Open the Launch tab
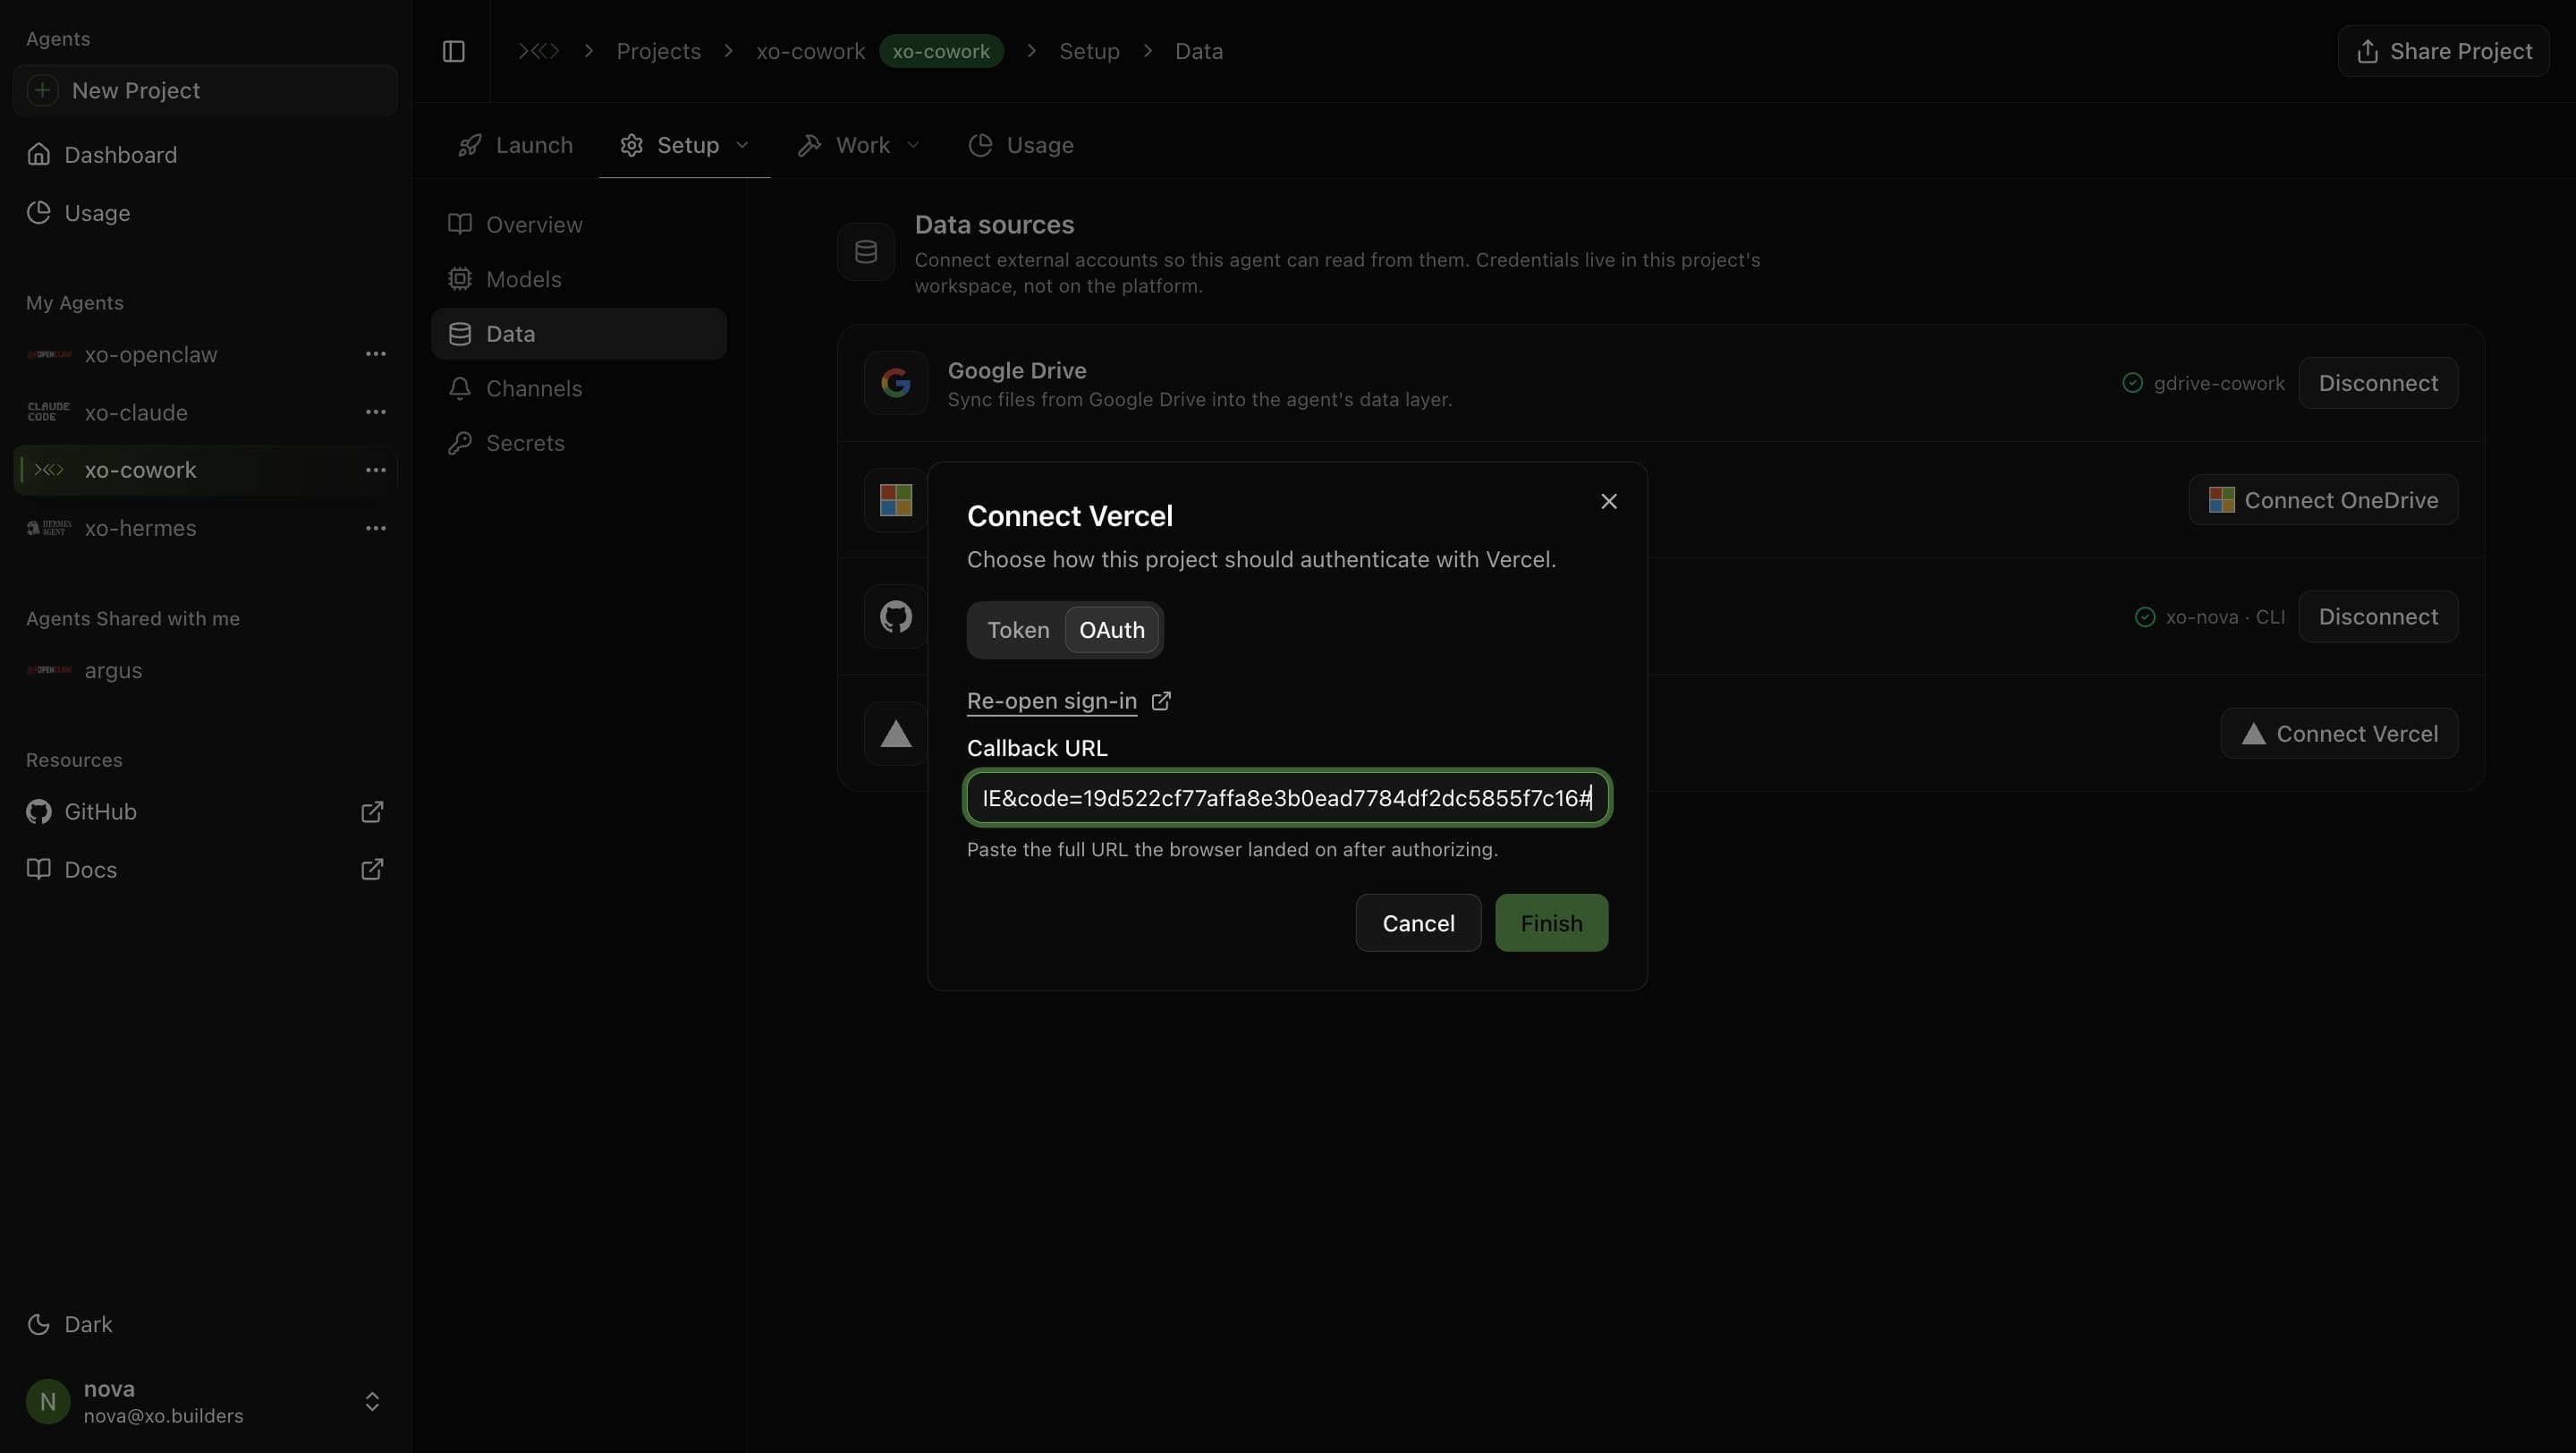Image resolution: width=2576 pixels, height=1453 pixels. click(x=515, y=145)
